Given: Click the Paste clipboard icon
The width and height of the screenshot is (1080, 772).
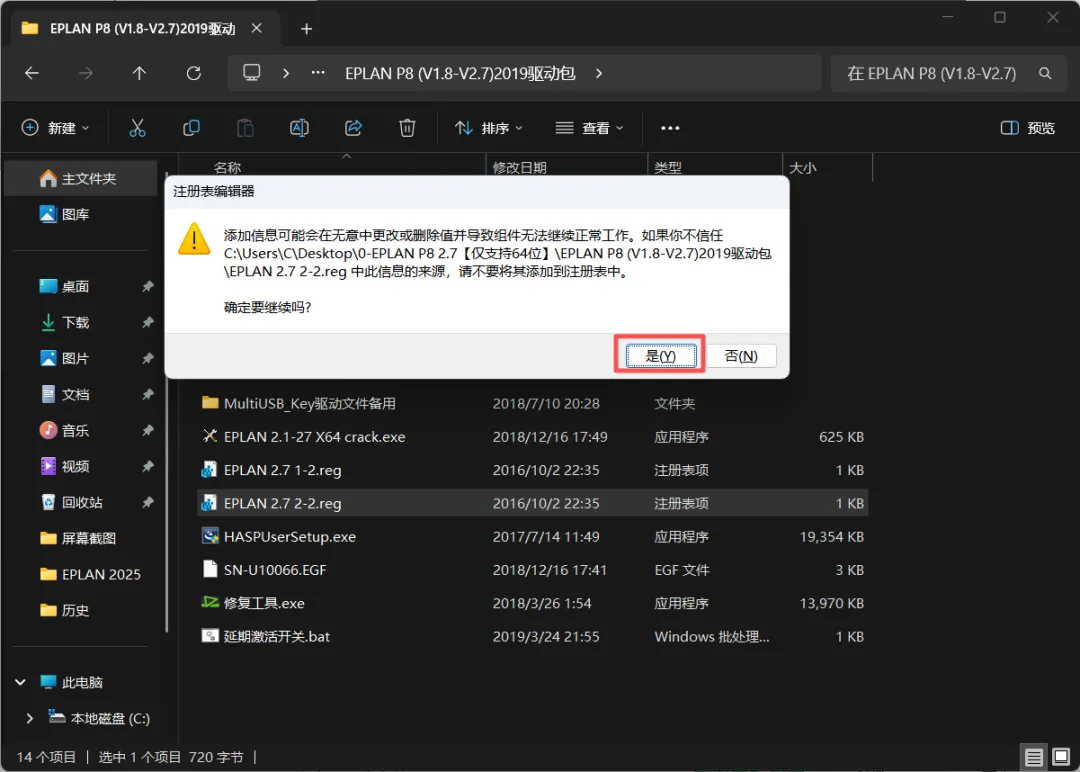Looking at the screenshot, I should (x=245, y=128).
